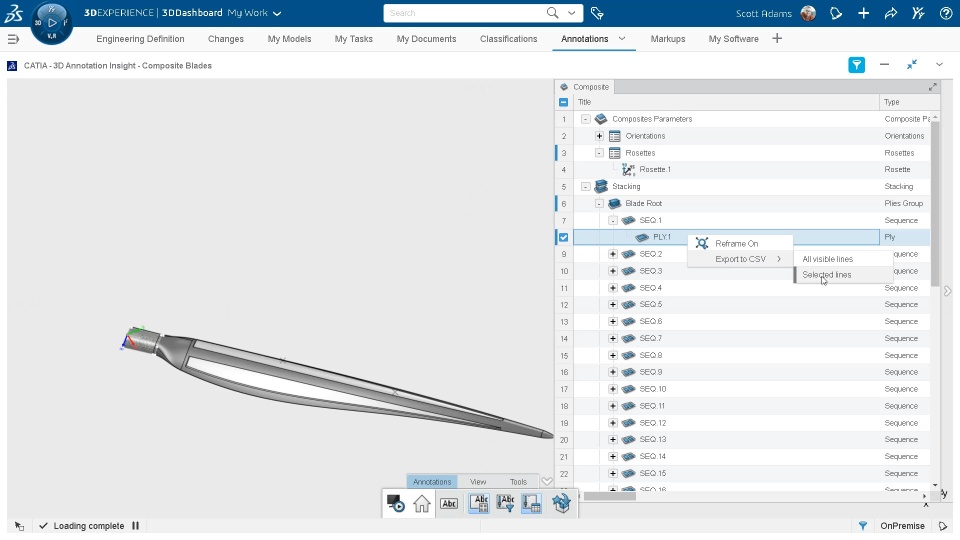This screenshot has height=540, width=960.
Task: Click into the Search input field
Action: (465, 13)
